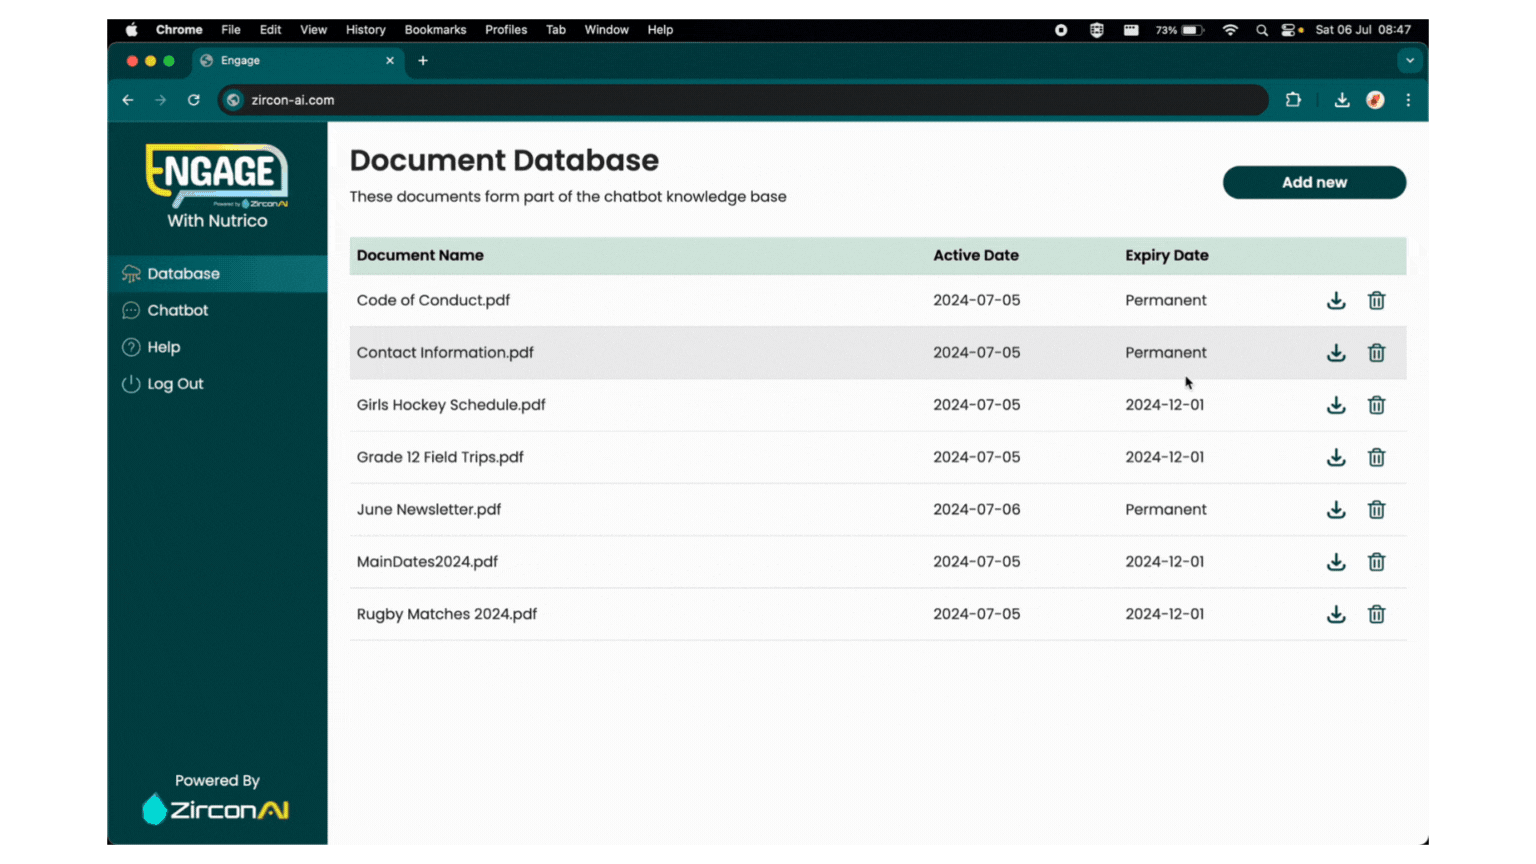This screenshot has width=1536, height=864.
Task: Open Chrome three-dot menu
Action: (x=1408, y=100)
